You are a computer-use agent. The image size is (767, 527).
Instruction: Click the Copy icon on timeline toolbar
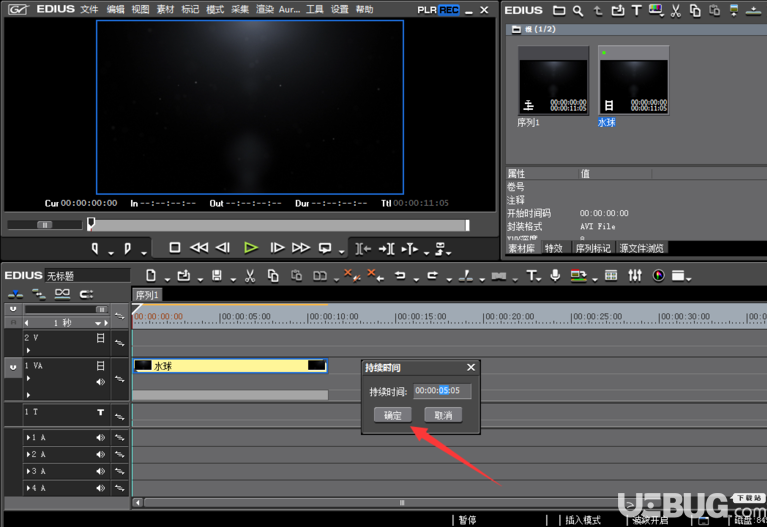point(273,276)
